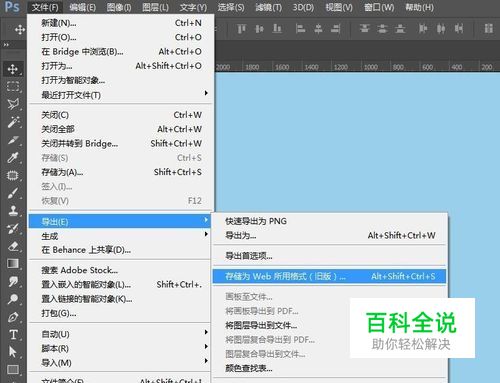This screenshot has width=500, height=383.
Task: Select 导出首选项... in submenu
Action: 329,256
